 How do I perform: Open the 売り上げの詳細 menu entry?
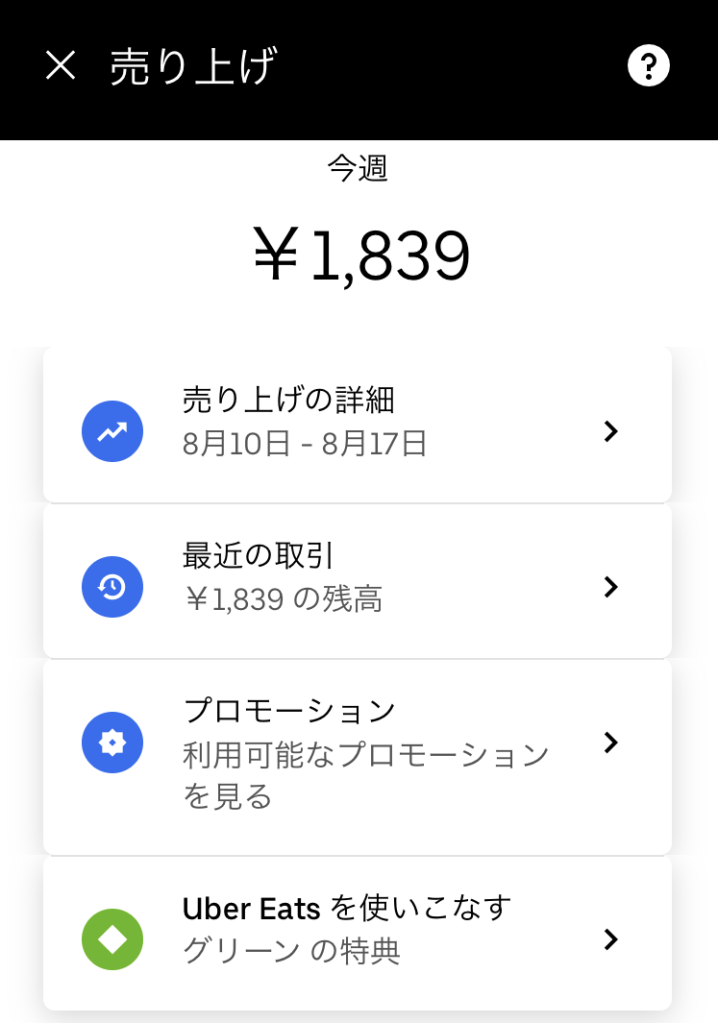(288, 400)
